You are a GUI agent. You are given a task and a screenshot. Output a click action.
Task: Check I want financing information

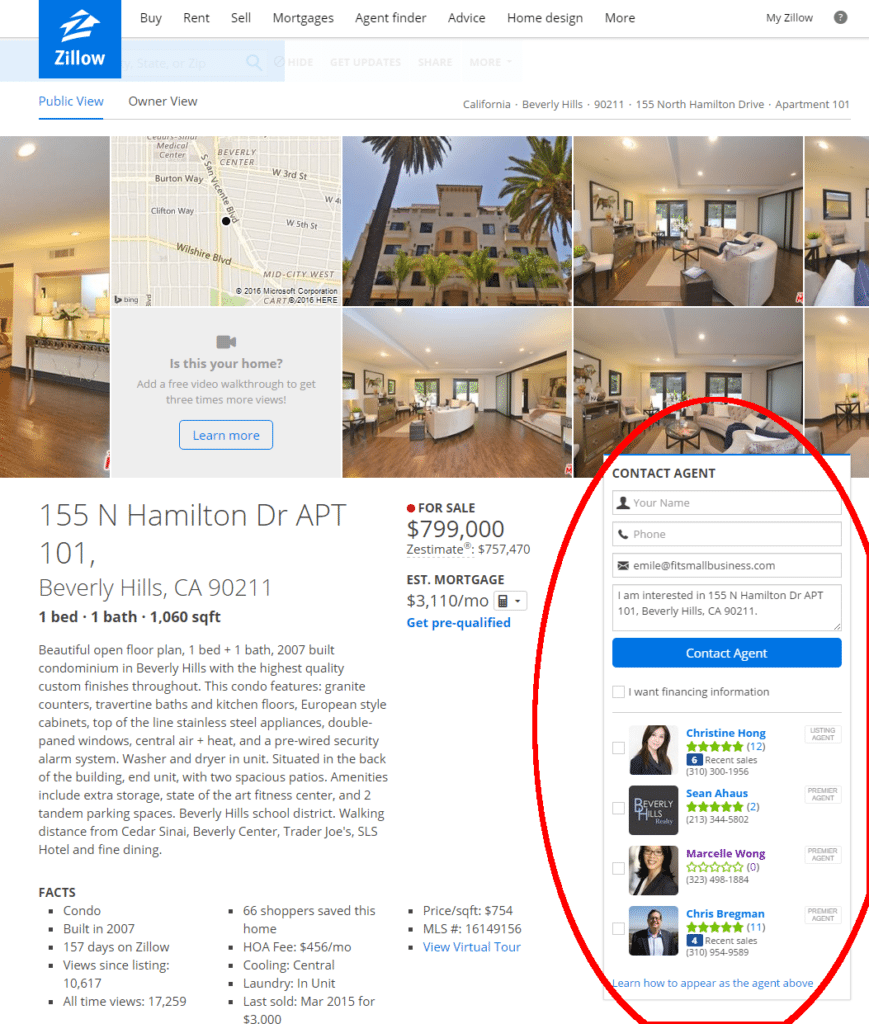[x=618, y=692]
